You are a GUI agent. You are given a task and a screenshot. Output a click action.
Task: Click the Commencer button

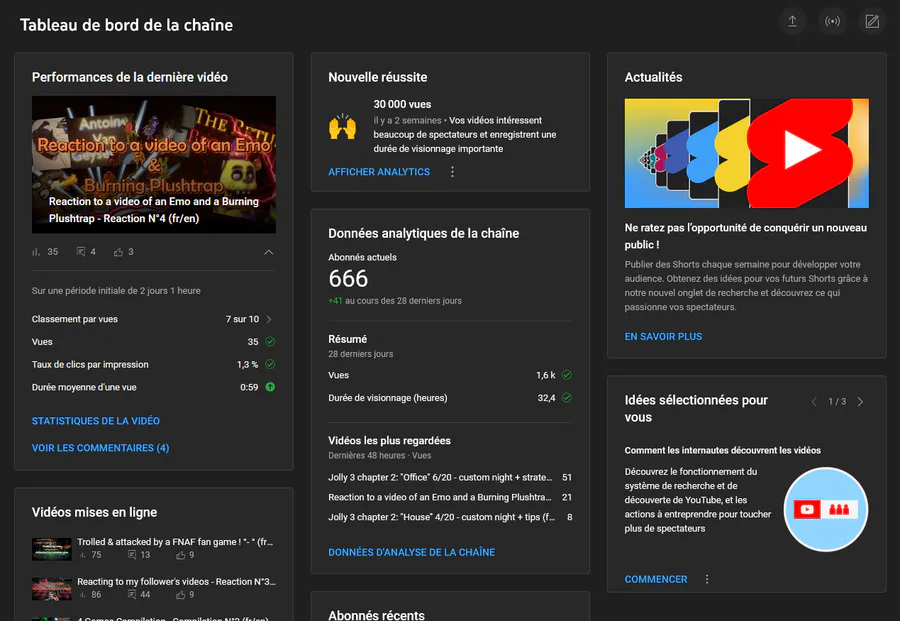click(x=655, y=579)
